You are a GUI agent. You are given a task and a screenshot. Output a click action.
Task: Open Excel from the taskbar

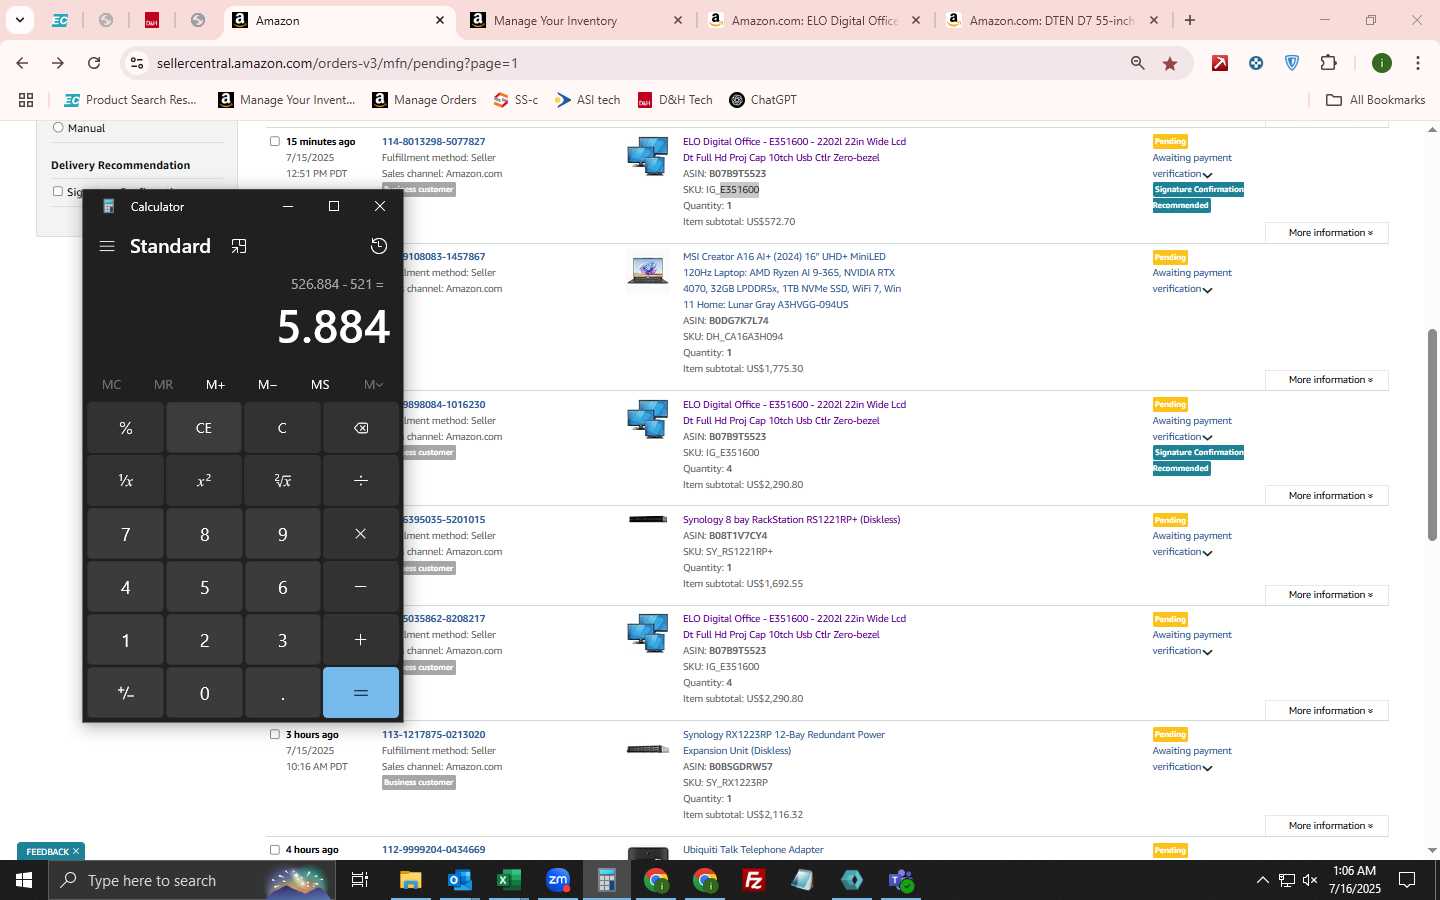point(508,880)
